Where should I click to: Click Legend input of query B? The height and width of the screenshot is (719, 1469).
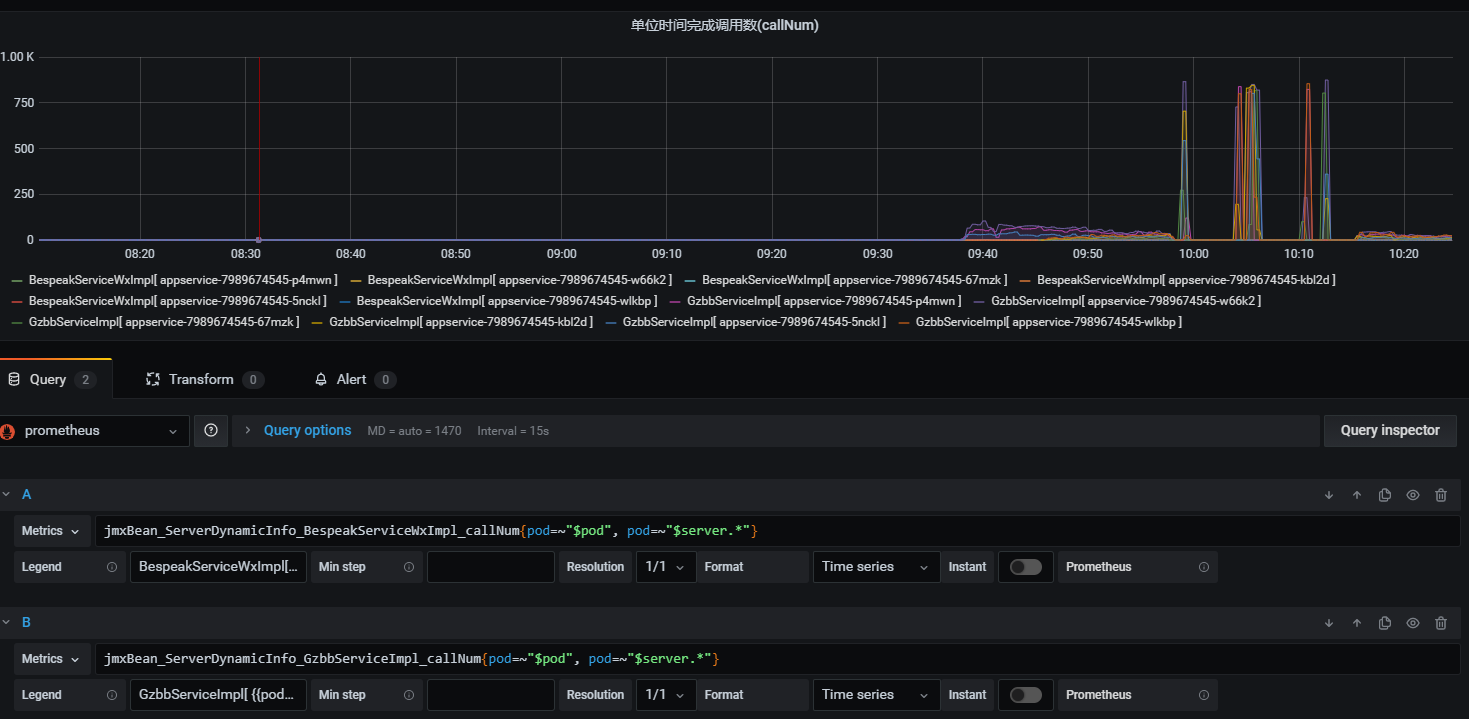218,695
